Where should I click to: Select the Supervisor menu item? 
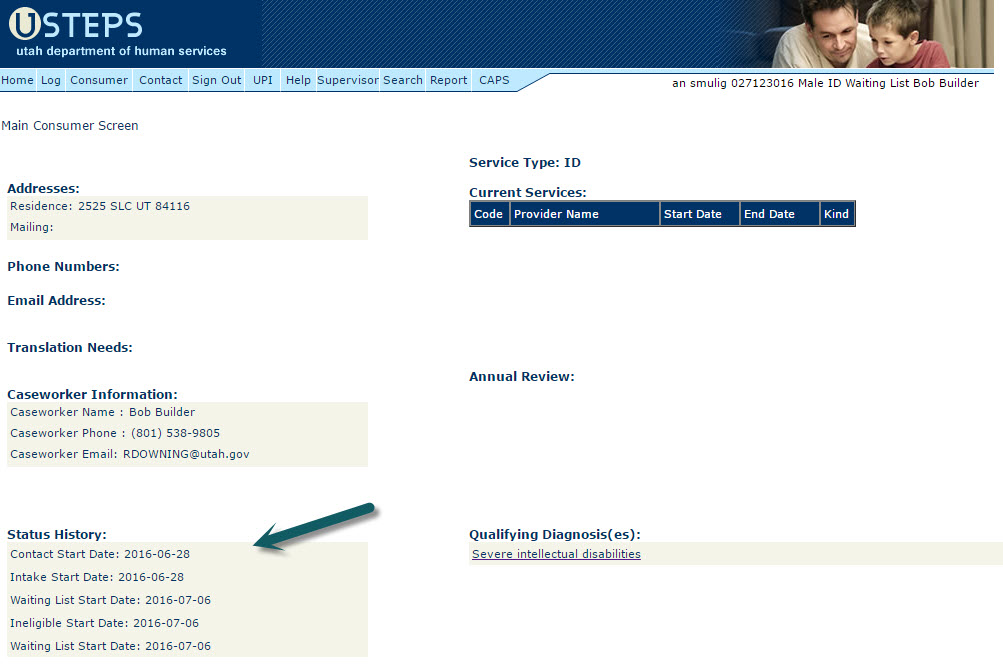347,80
